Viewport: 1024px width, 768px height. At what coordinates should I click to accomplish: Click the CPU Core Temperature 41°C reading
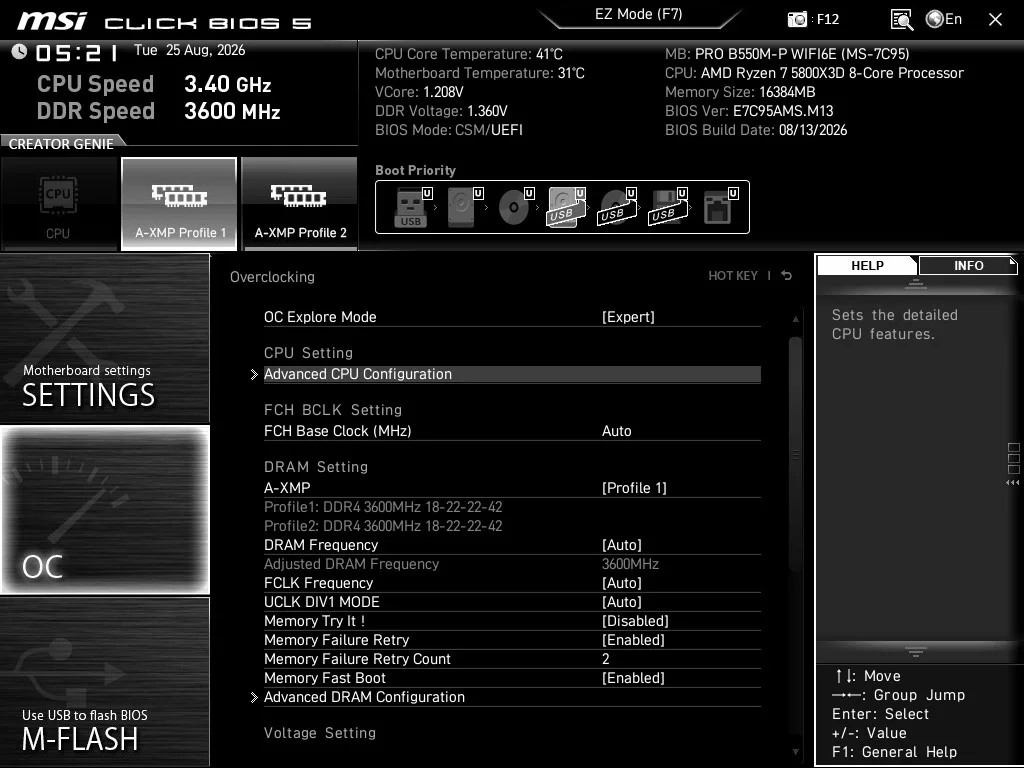coord(469,54)
